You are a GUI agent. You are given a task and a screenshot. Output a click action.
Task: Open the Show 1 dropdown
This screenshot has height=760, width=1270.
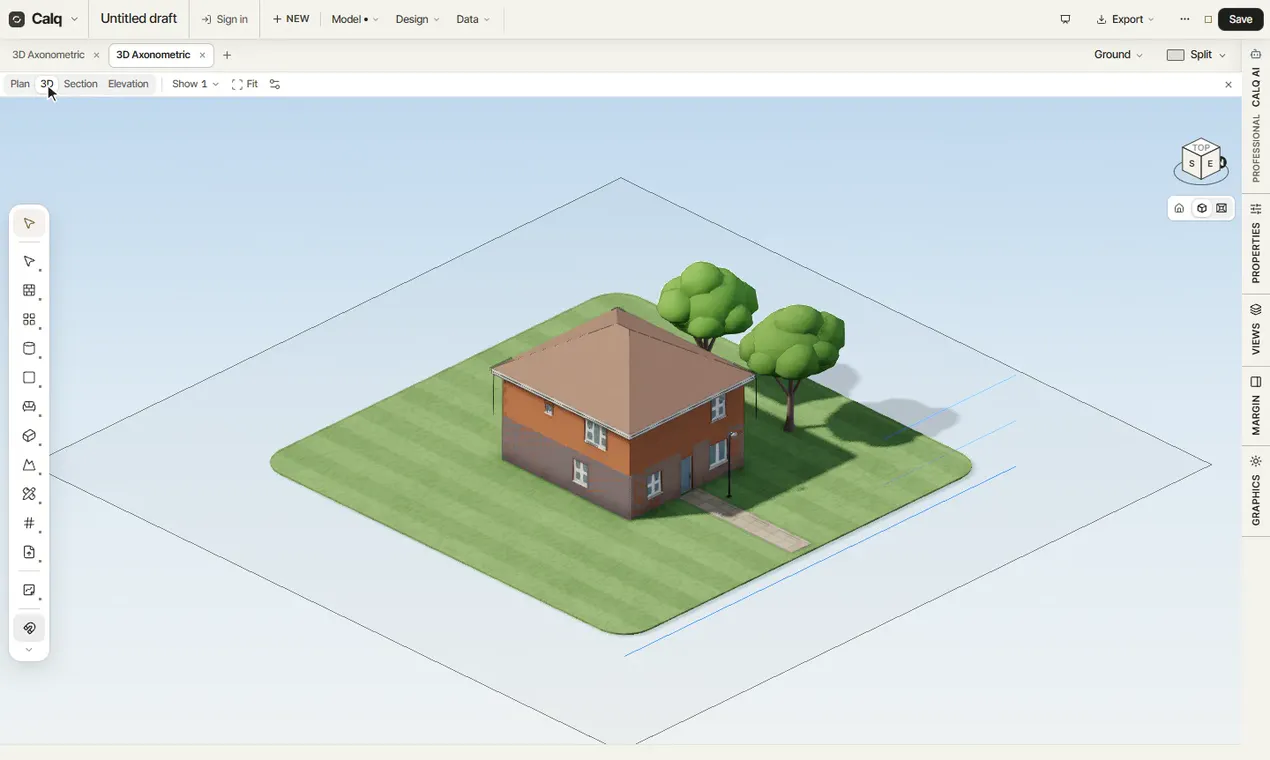point(195,84)
